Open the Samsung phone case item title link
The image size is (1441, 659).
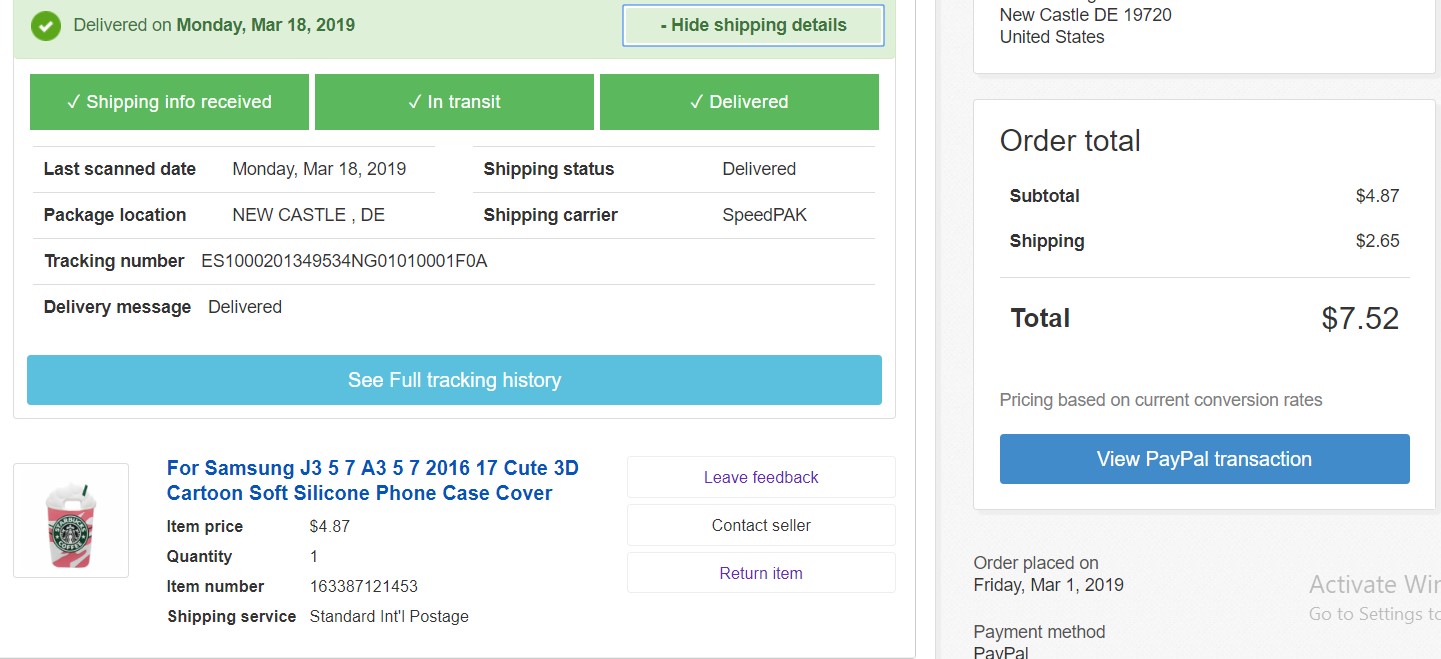(372, 480)
